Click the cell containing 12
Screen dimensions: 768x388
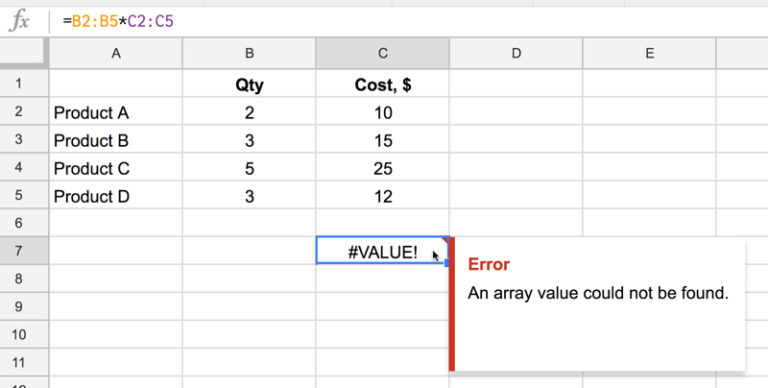tap(383, 195)
